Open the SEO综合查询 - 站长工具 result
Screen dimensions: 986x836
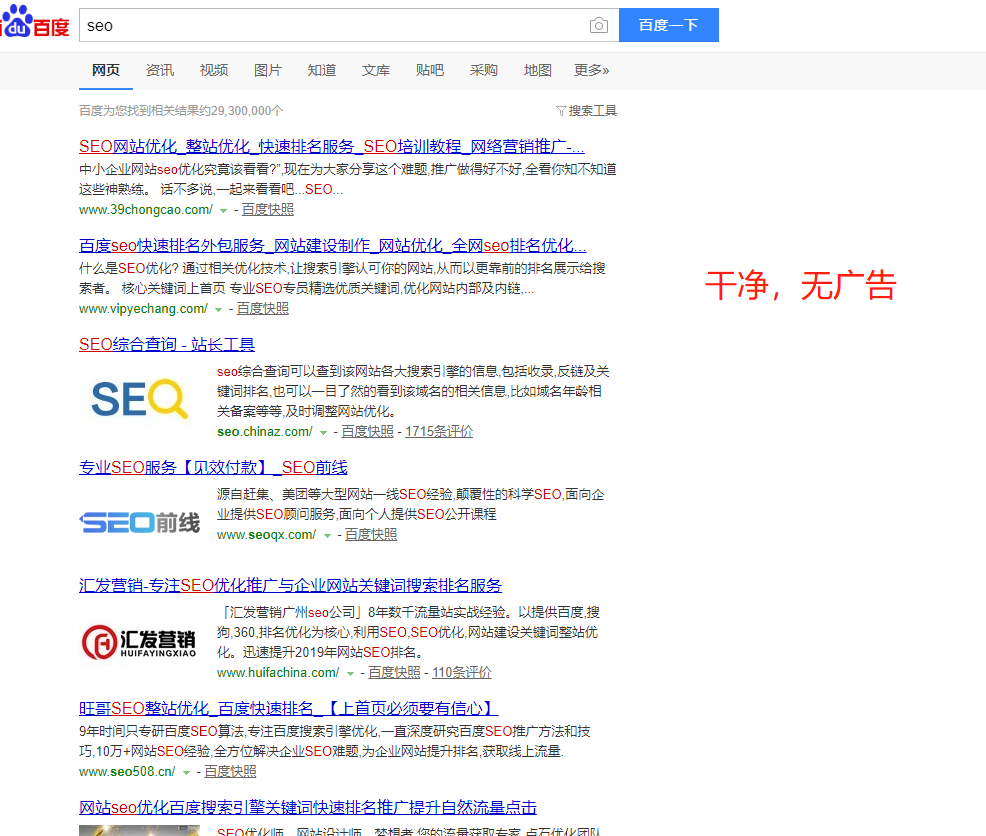pos(167,344)
